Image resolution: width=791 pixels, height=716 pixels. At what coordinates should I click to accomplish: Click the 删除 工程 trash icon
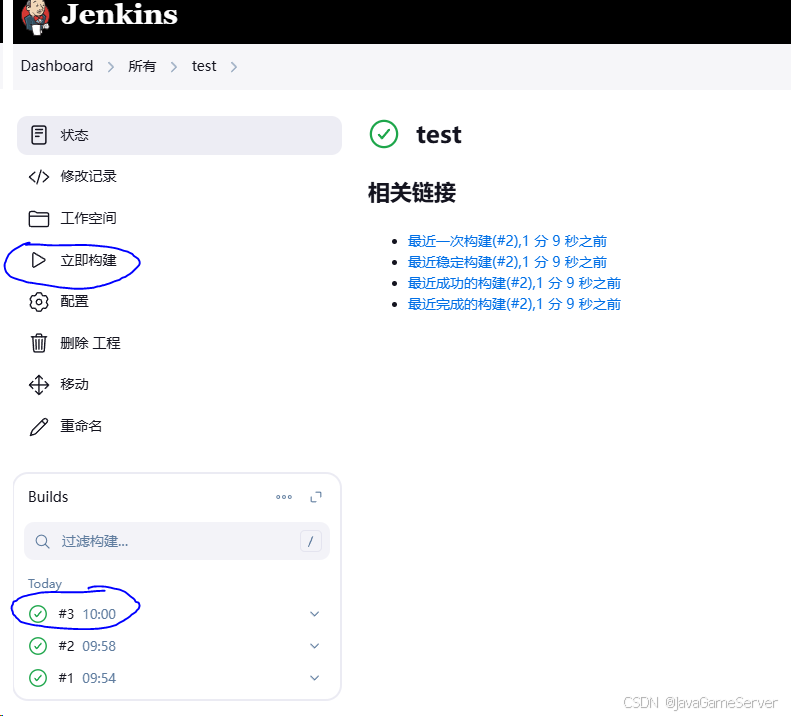[x=39, y=343]
